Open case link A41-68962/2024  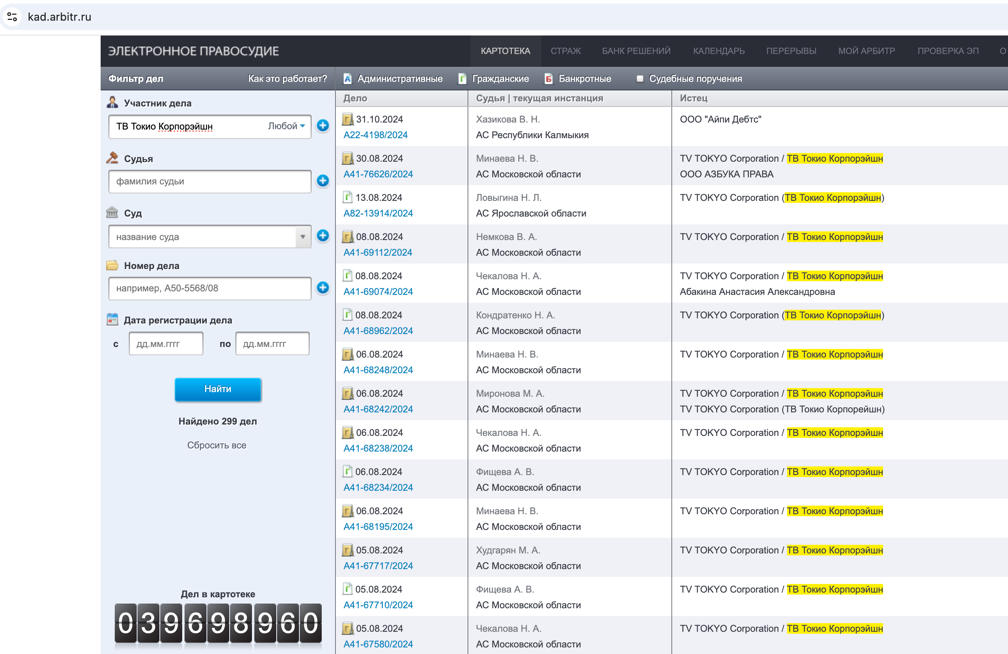click(378, 331)
